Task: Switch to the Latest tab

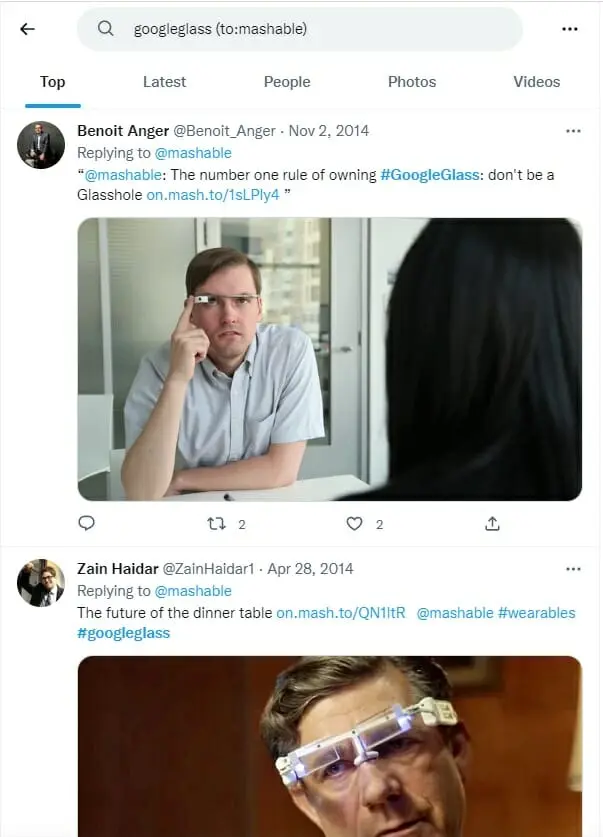Action: point(164,82)
